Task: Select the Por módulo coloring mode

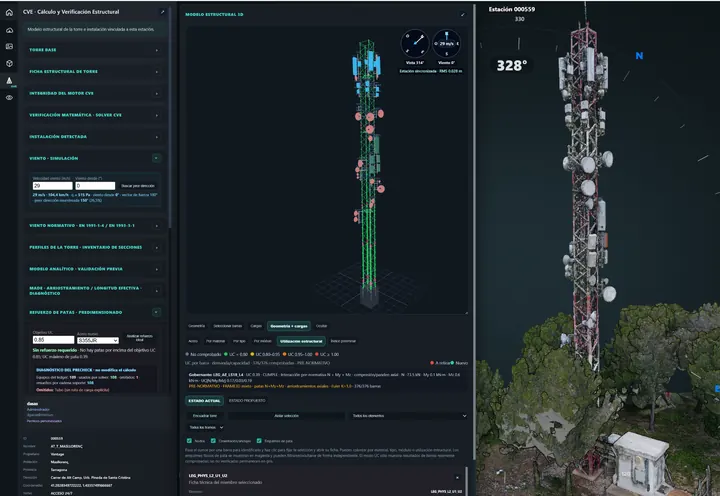Action: (x=263, y=341)
